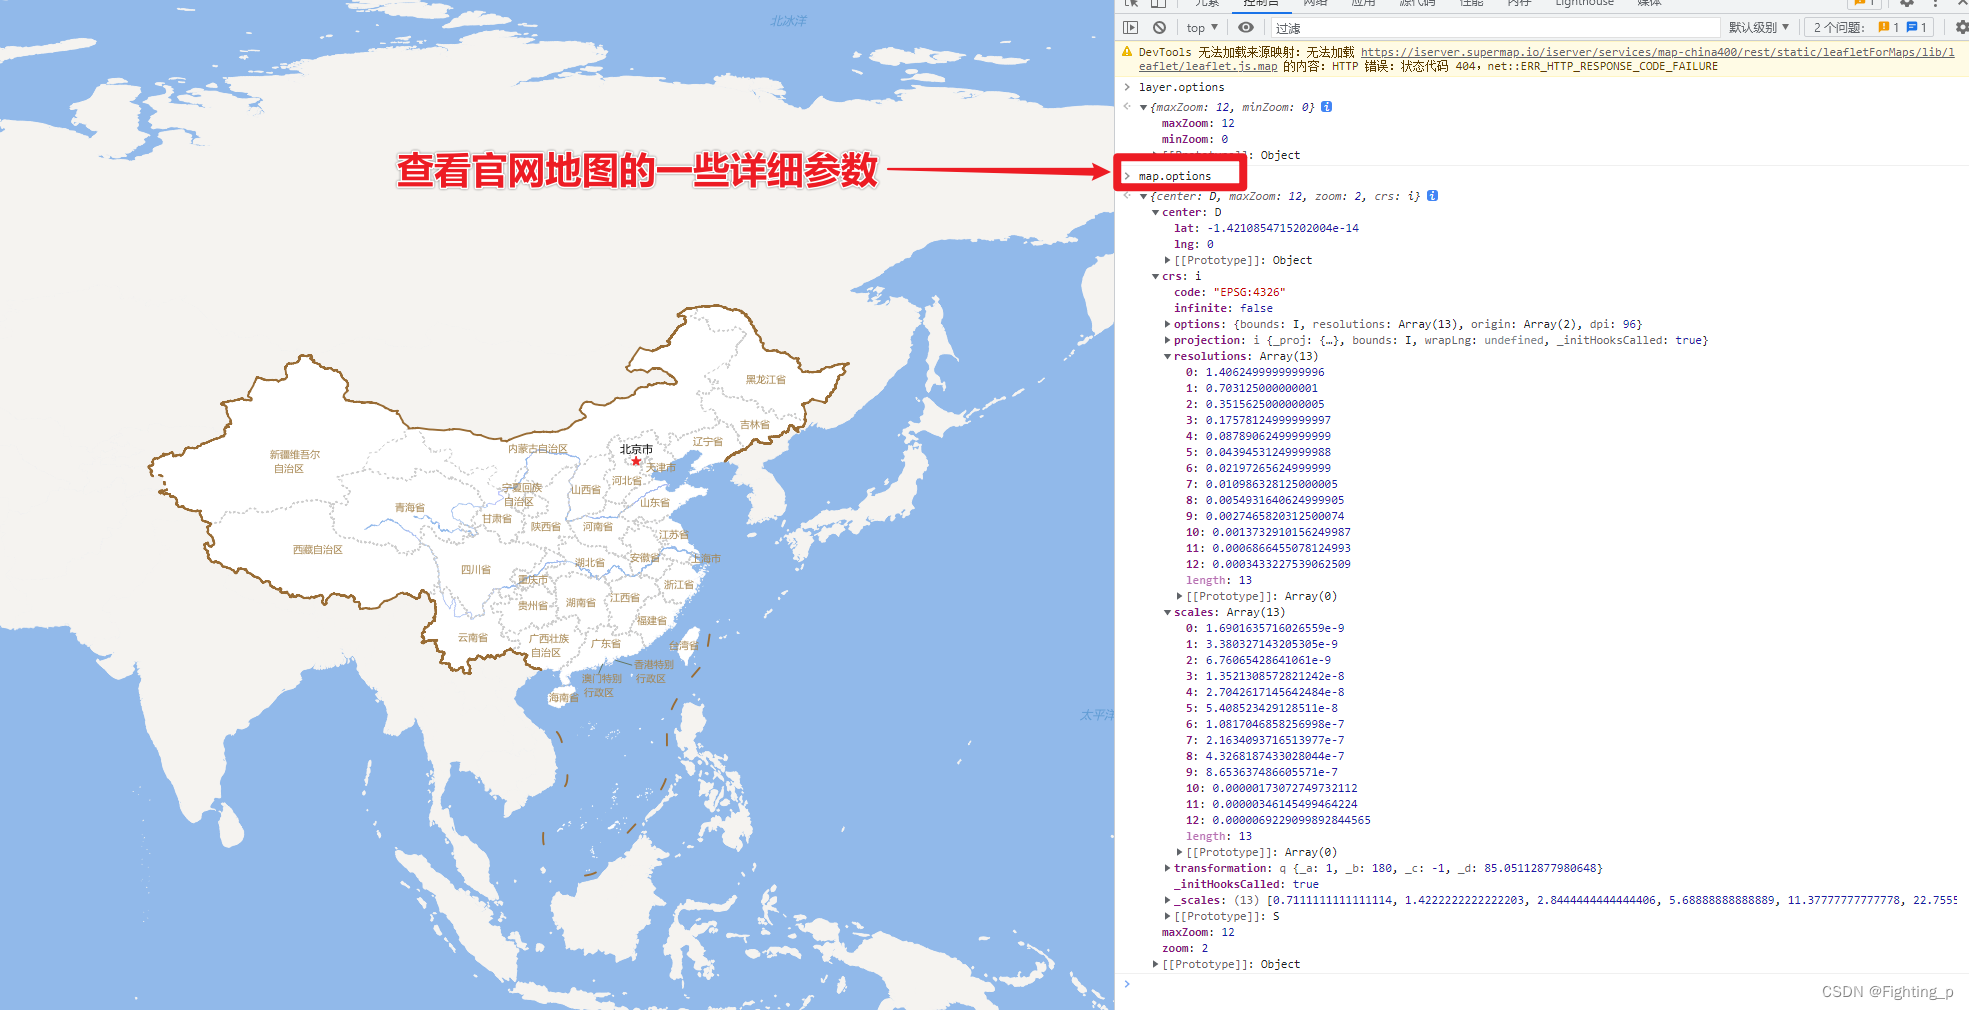Image resolution: width=1969 pixels, height=1010 pixels.
Task: Open the leaflet.js.map error link
Action: pyautogui.click(x=1207, y=66)
